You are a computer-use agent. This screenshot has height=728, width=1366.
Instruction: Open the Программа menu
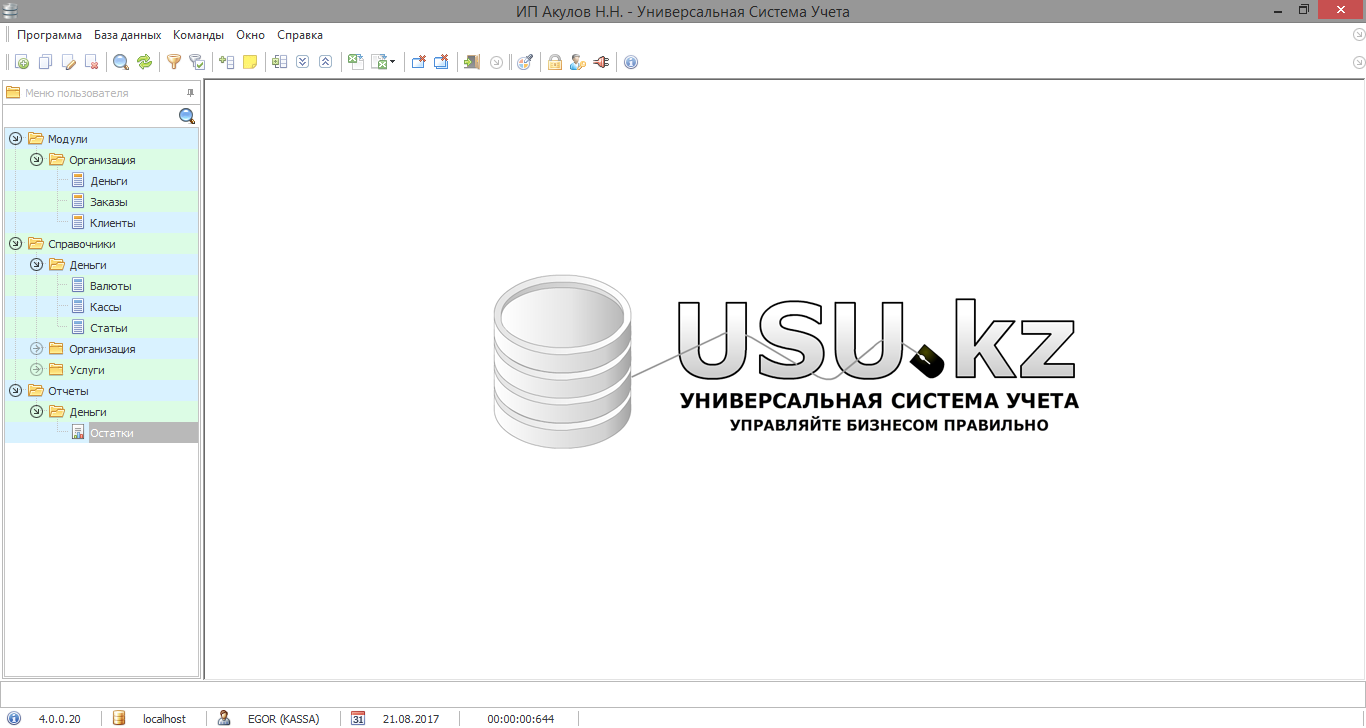click(49, 35)
